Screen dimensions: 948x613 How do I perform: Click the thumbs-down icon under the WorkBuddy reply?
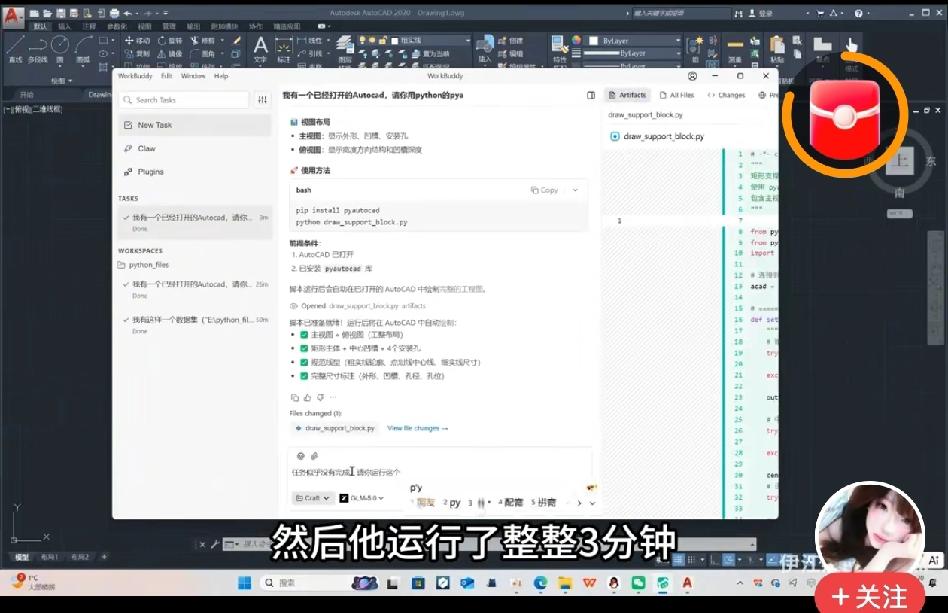(320, 397)
